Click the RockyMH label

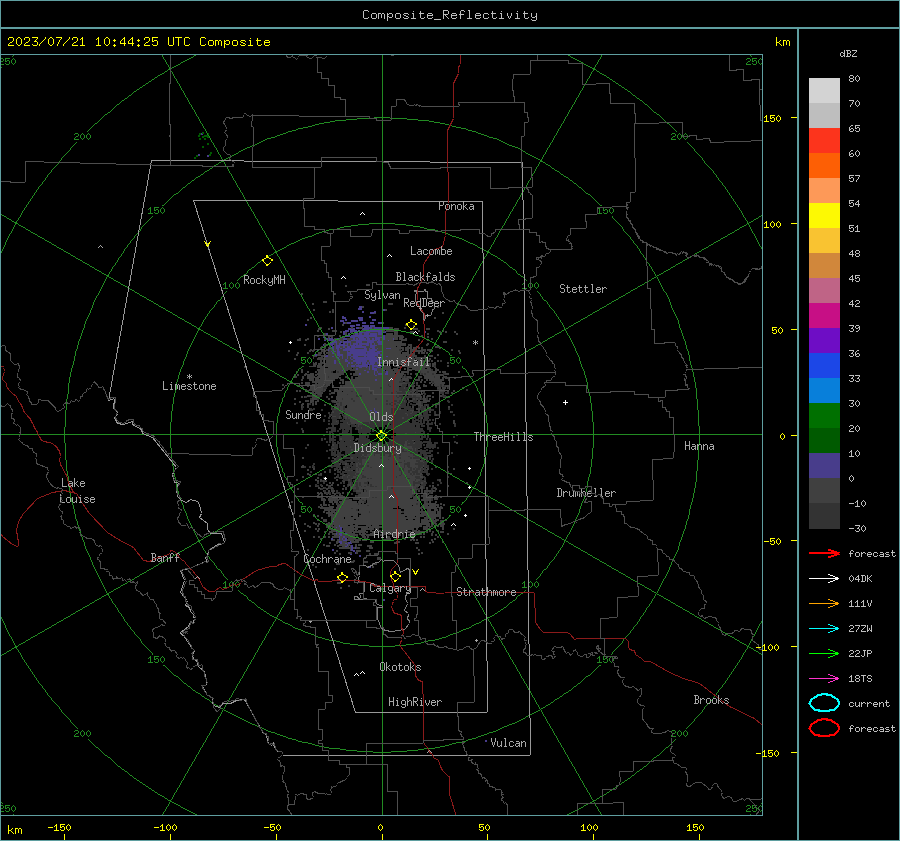(264, 280)
